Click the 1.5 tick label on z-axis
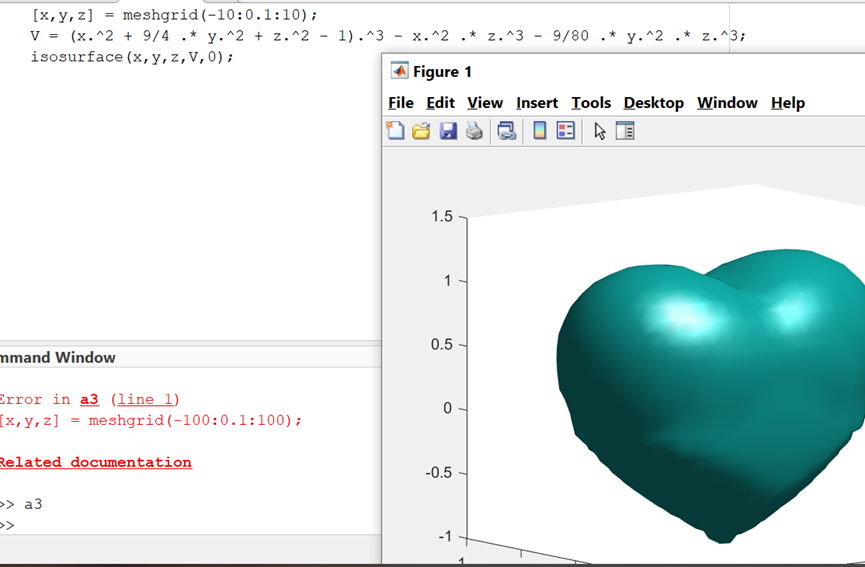The width and height of the screenshot is (865, 567). (442, 216)
